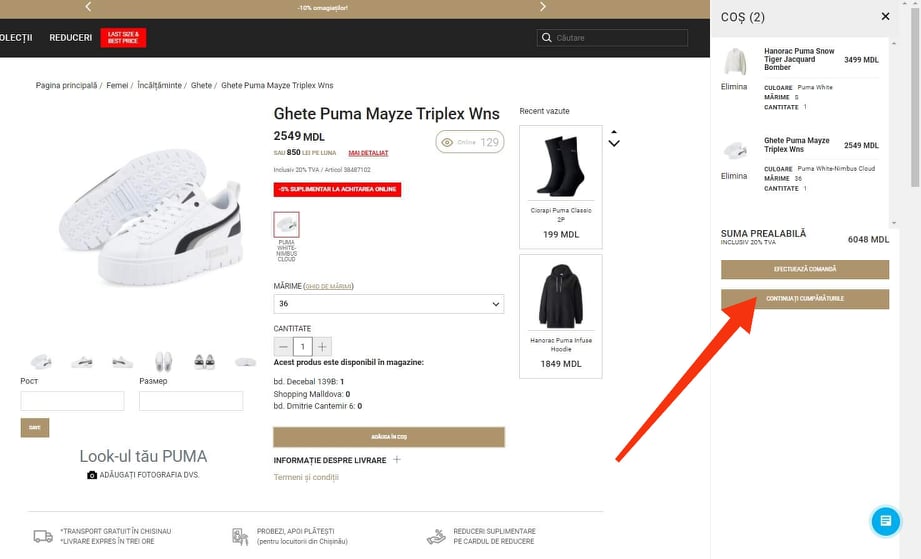This screenshot has width=921, height=559.
Task: Open the MĂRIME size dropdown
Action: coord(388,304)
